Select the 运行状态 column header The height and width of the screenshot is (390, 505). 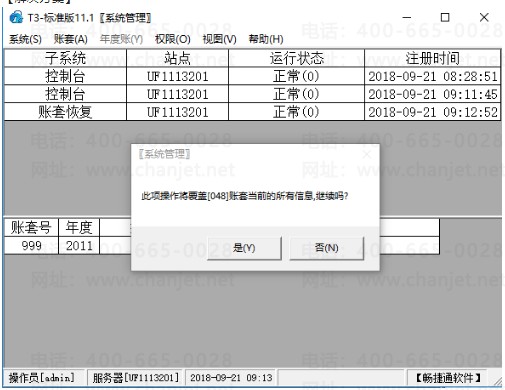[296, 58]
